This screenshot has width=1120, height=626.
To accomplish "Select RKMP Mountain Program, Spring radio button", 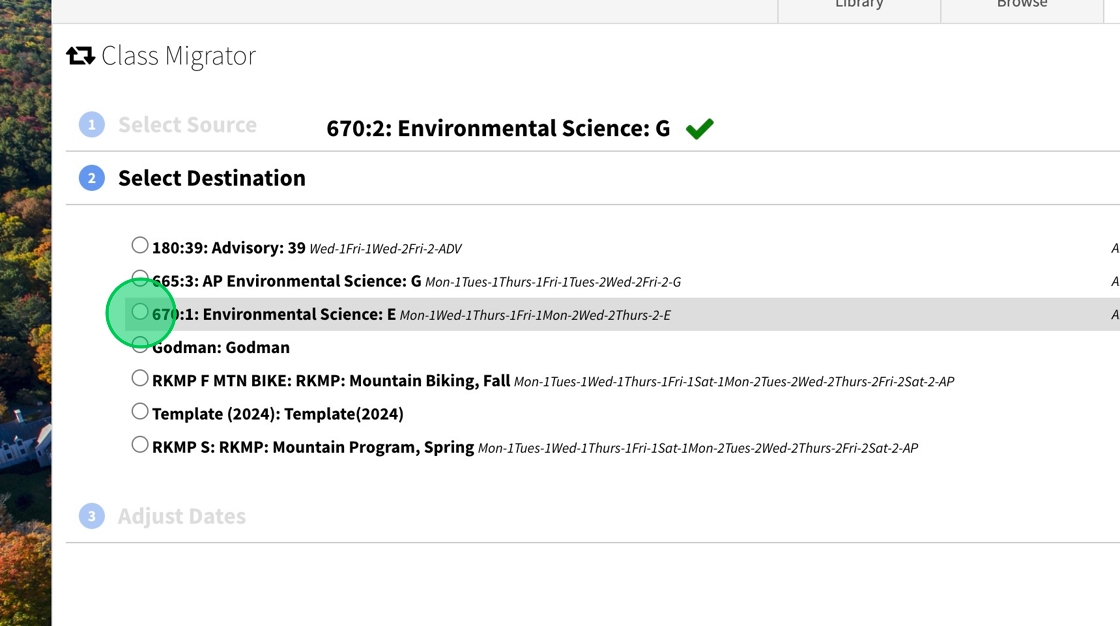I will point(140,444).
